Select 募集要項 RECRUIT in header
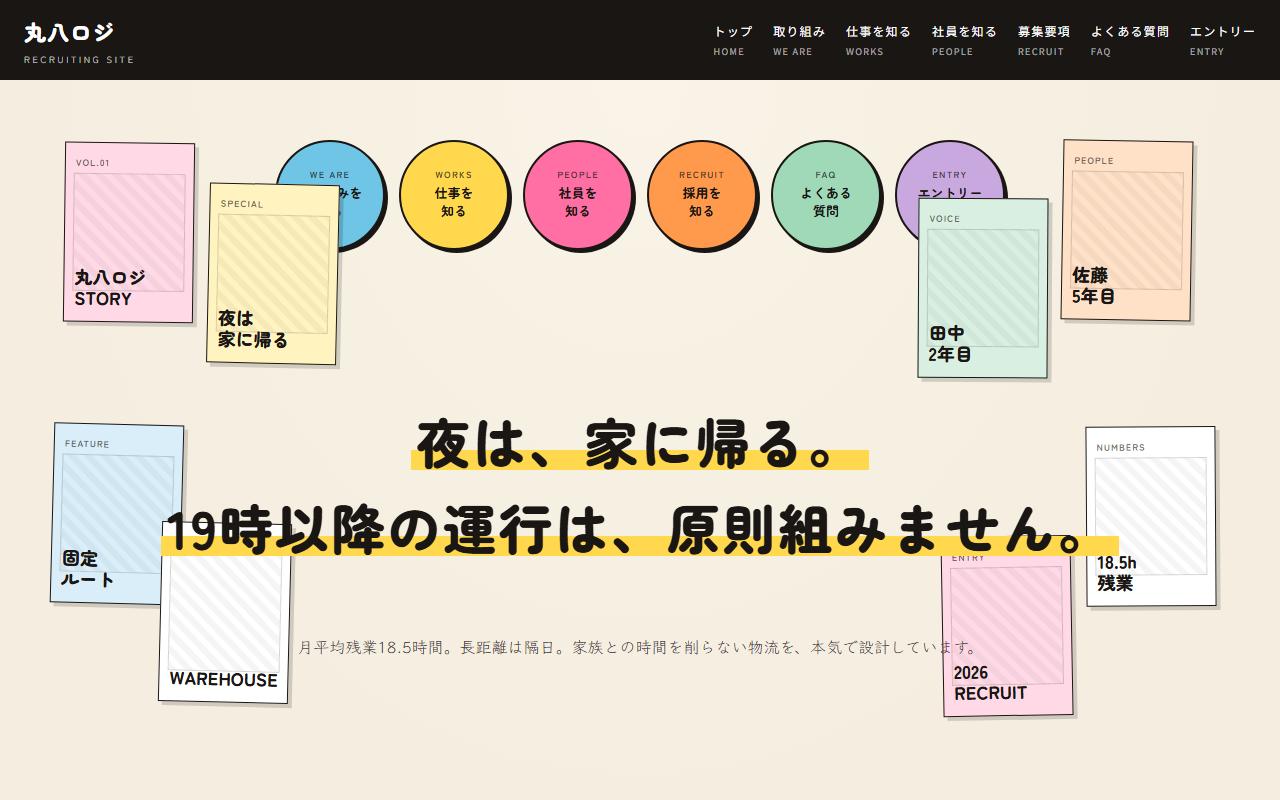 1044,40
